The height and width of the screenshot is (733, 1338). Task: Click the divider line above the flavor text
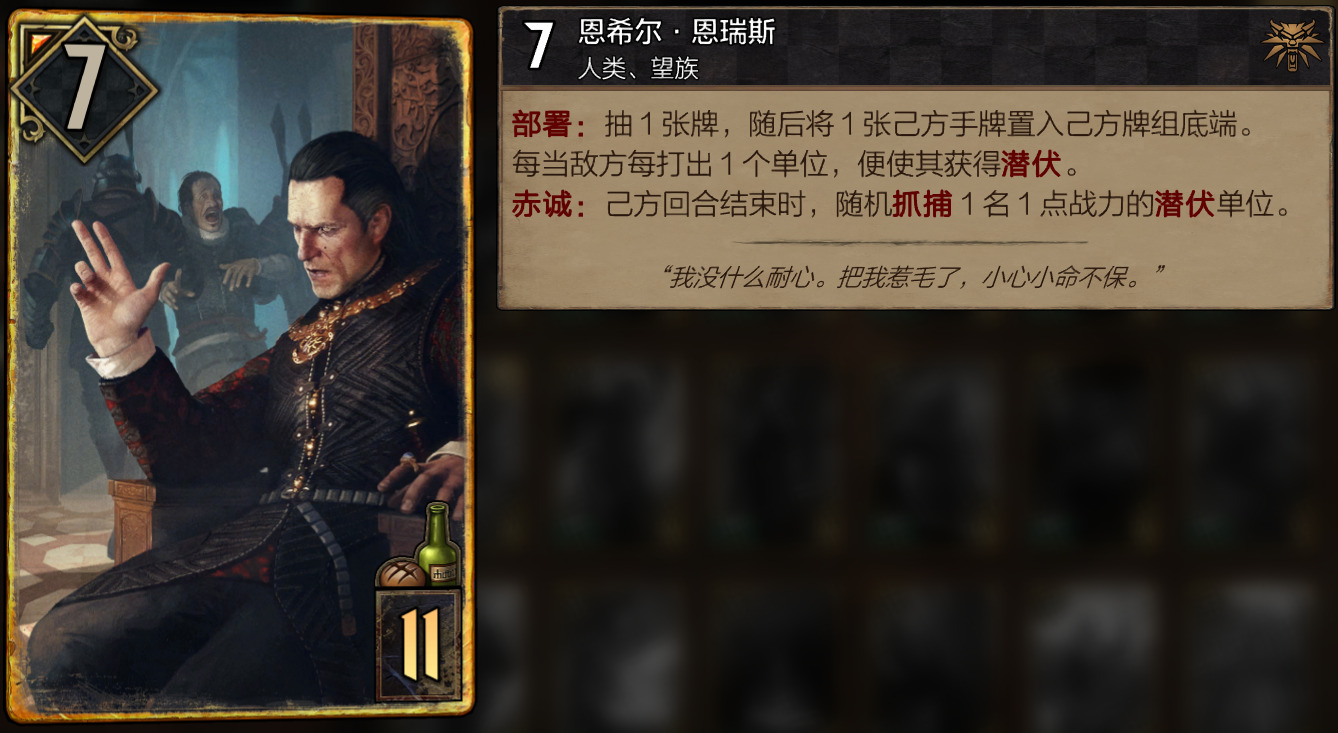coord(911,242)
